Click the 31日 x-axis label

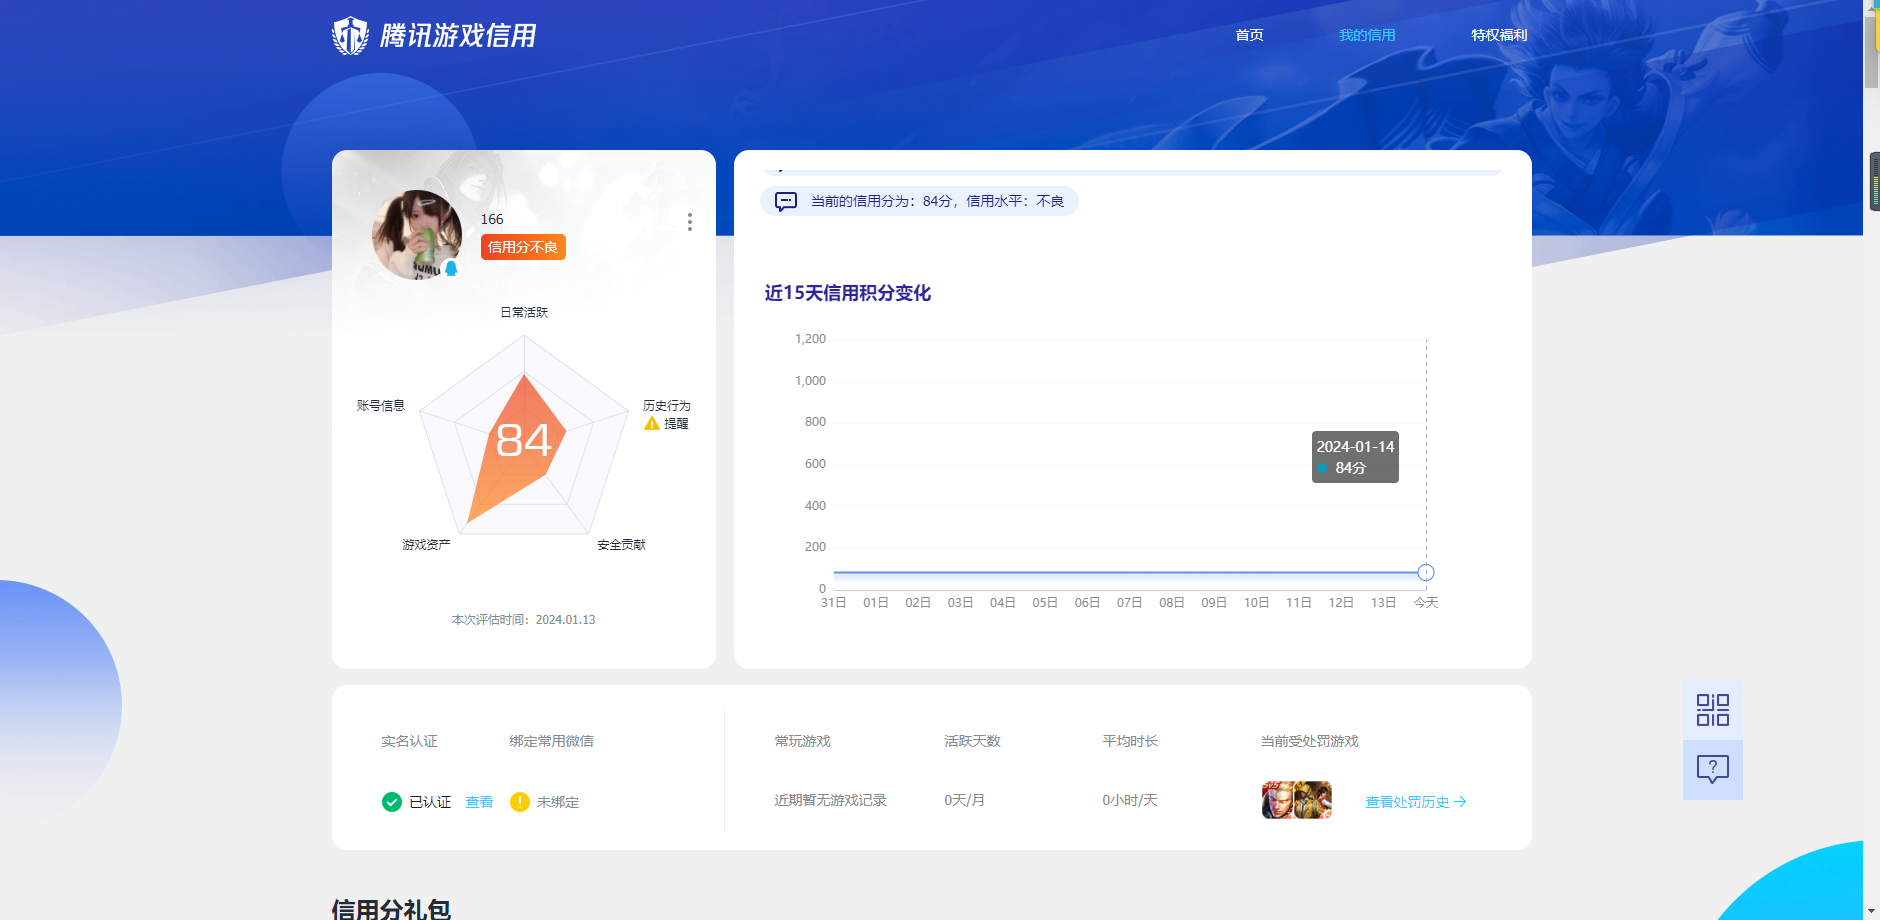pos(833,602)
